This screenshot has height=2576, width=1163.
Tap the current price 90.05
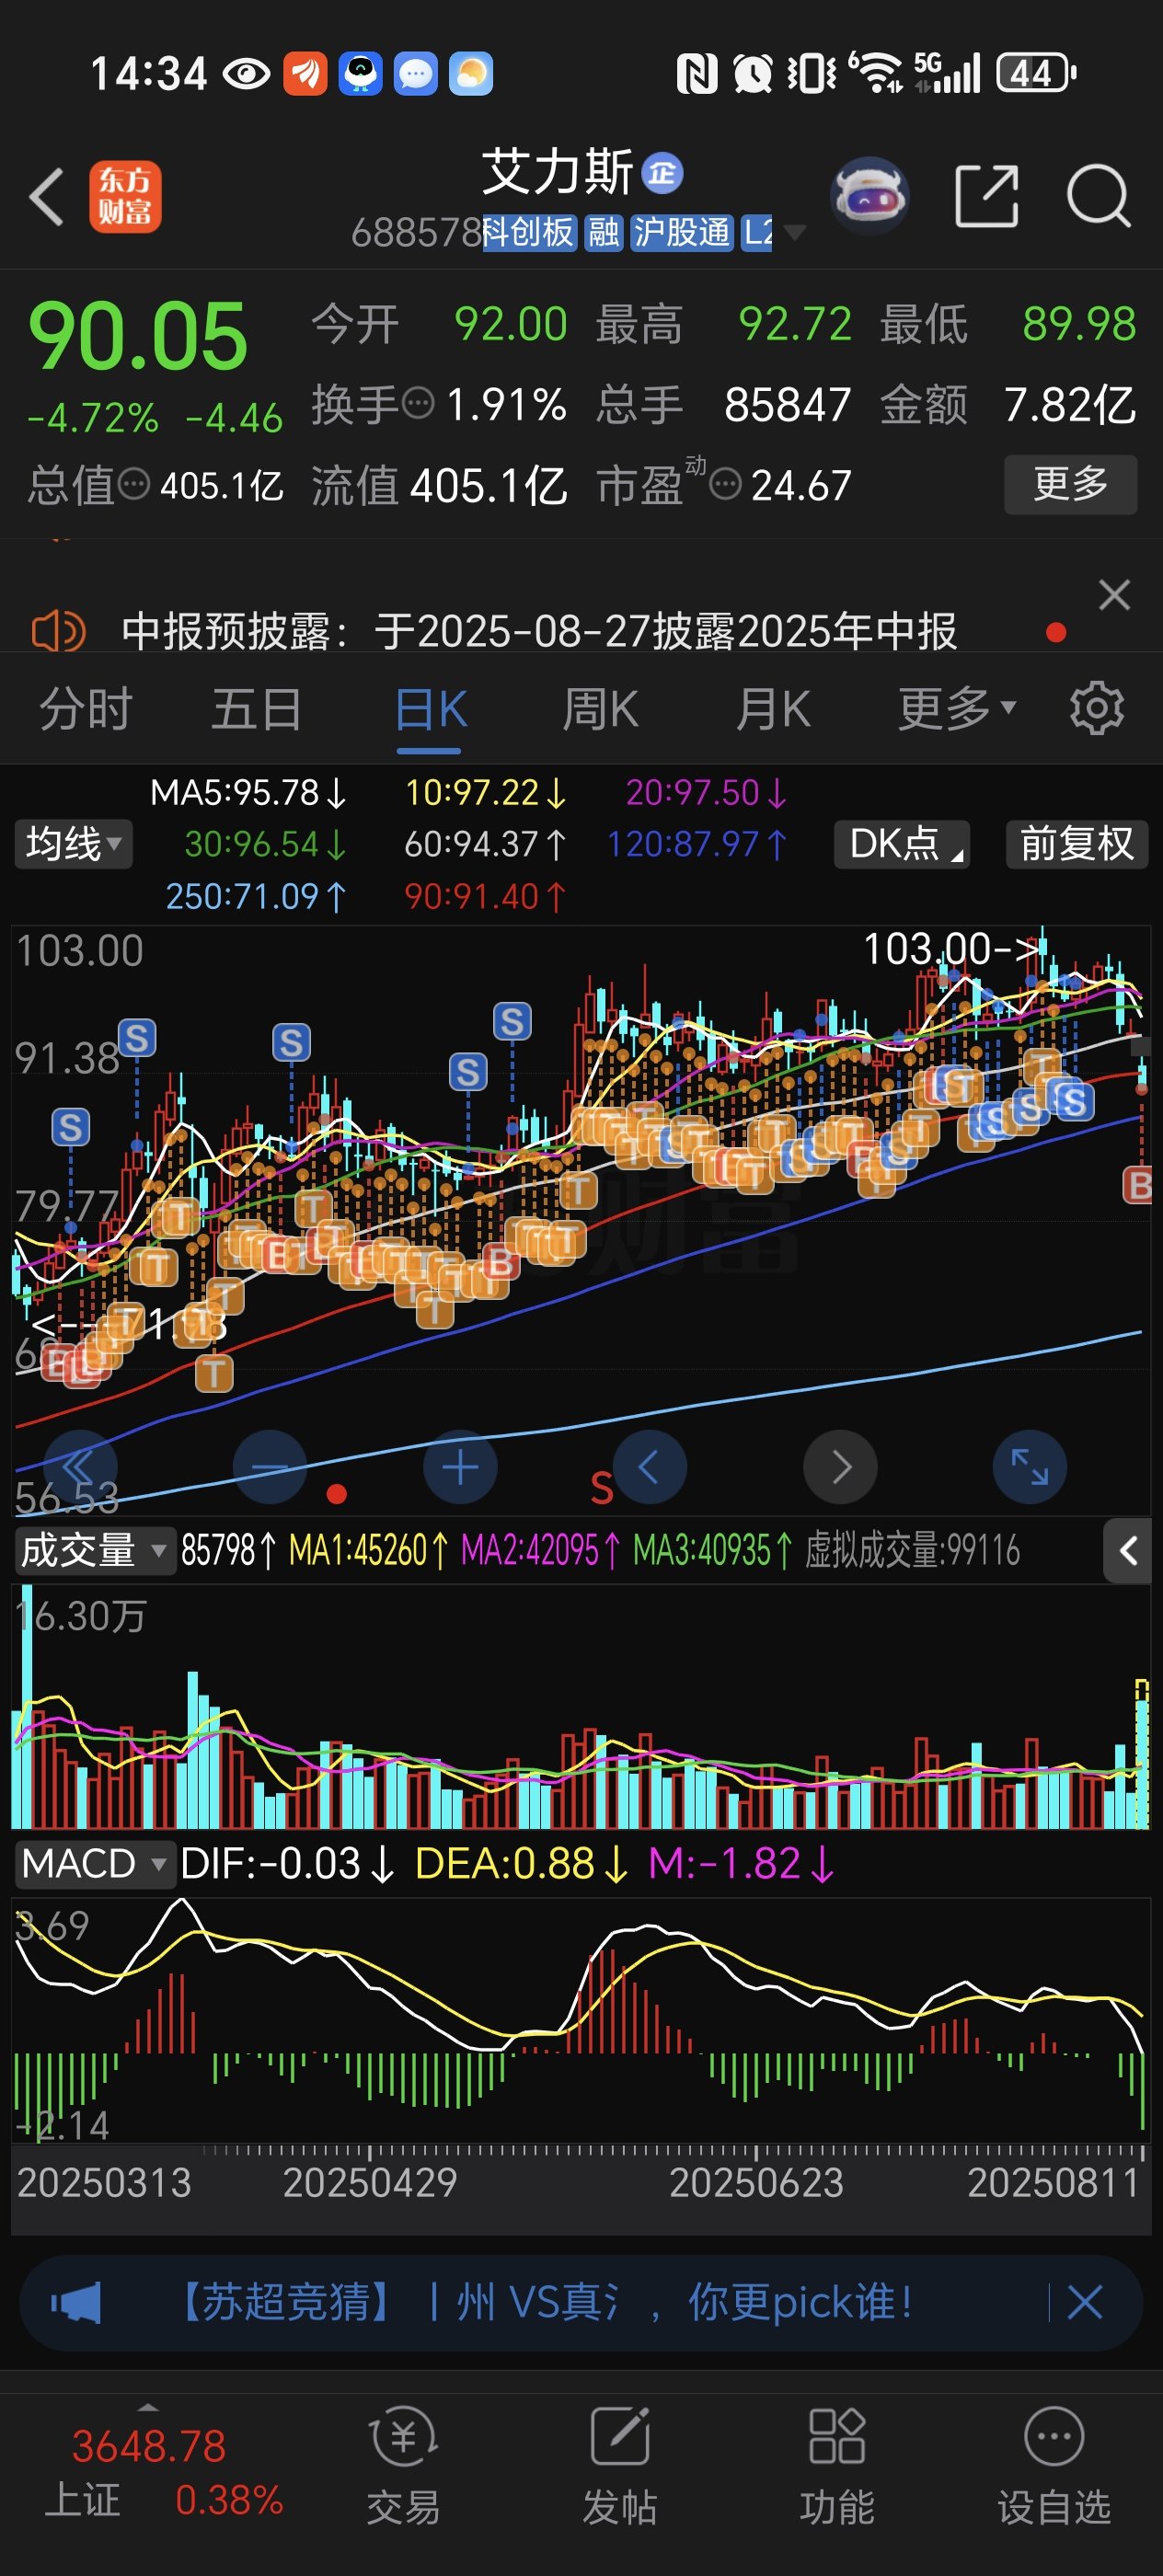click(138, 336)
